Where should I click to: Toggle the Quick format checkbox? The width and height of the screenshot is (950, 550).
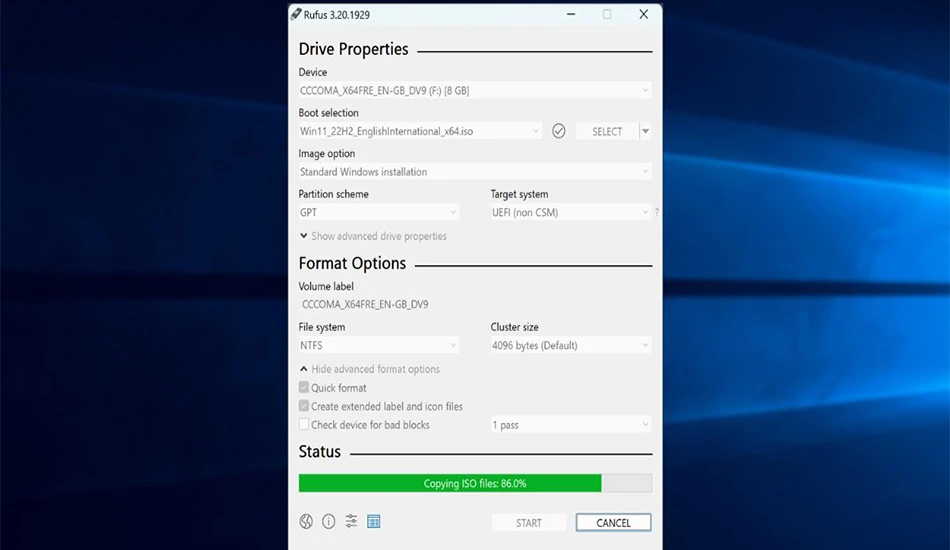point(304,387)
